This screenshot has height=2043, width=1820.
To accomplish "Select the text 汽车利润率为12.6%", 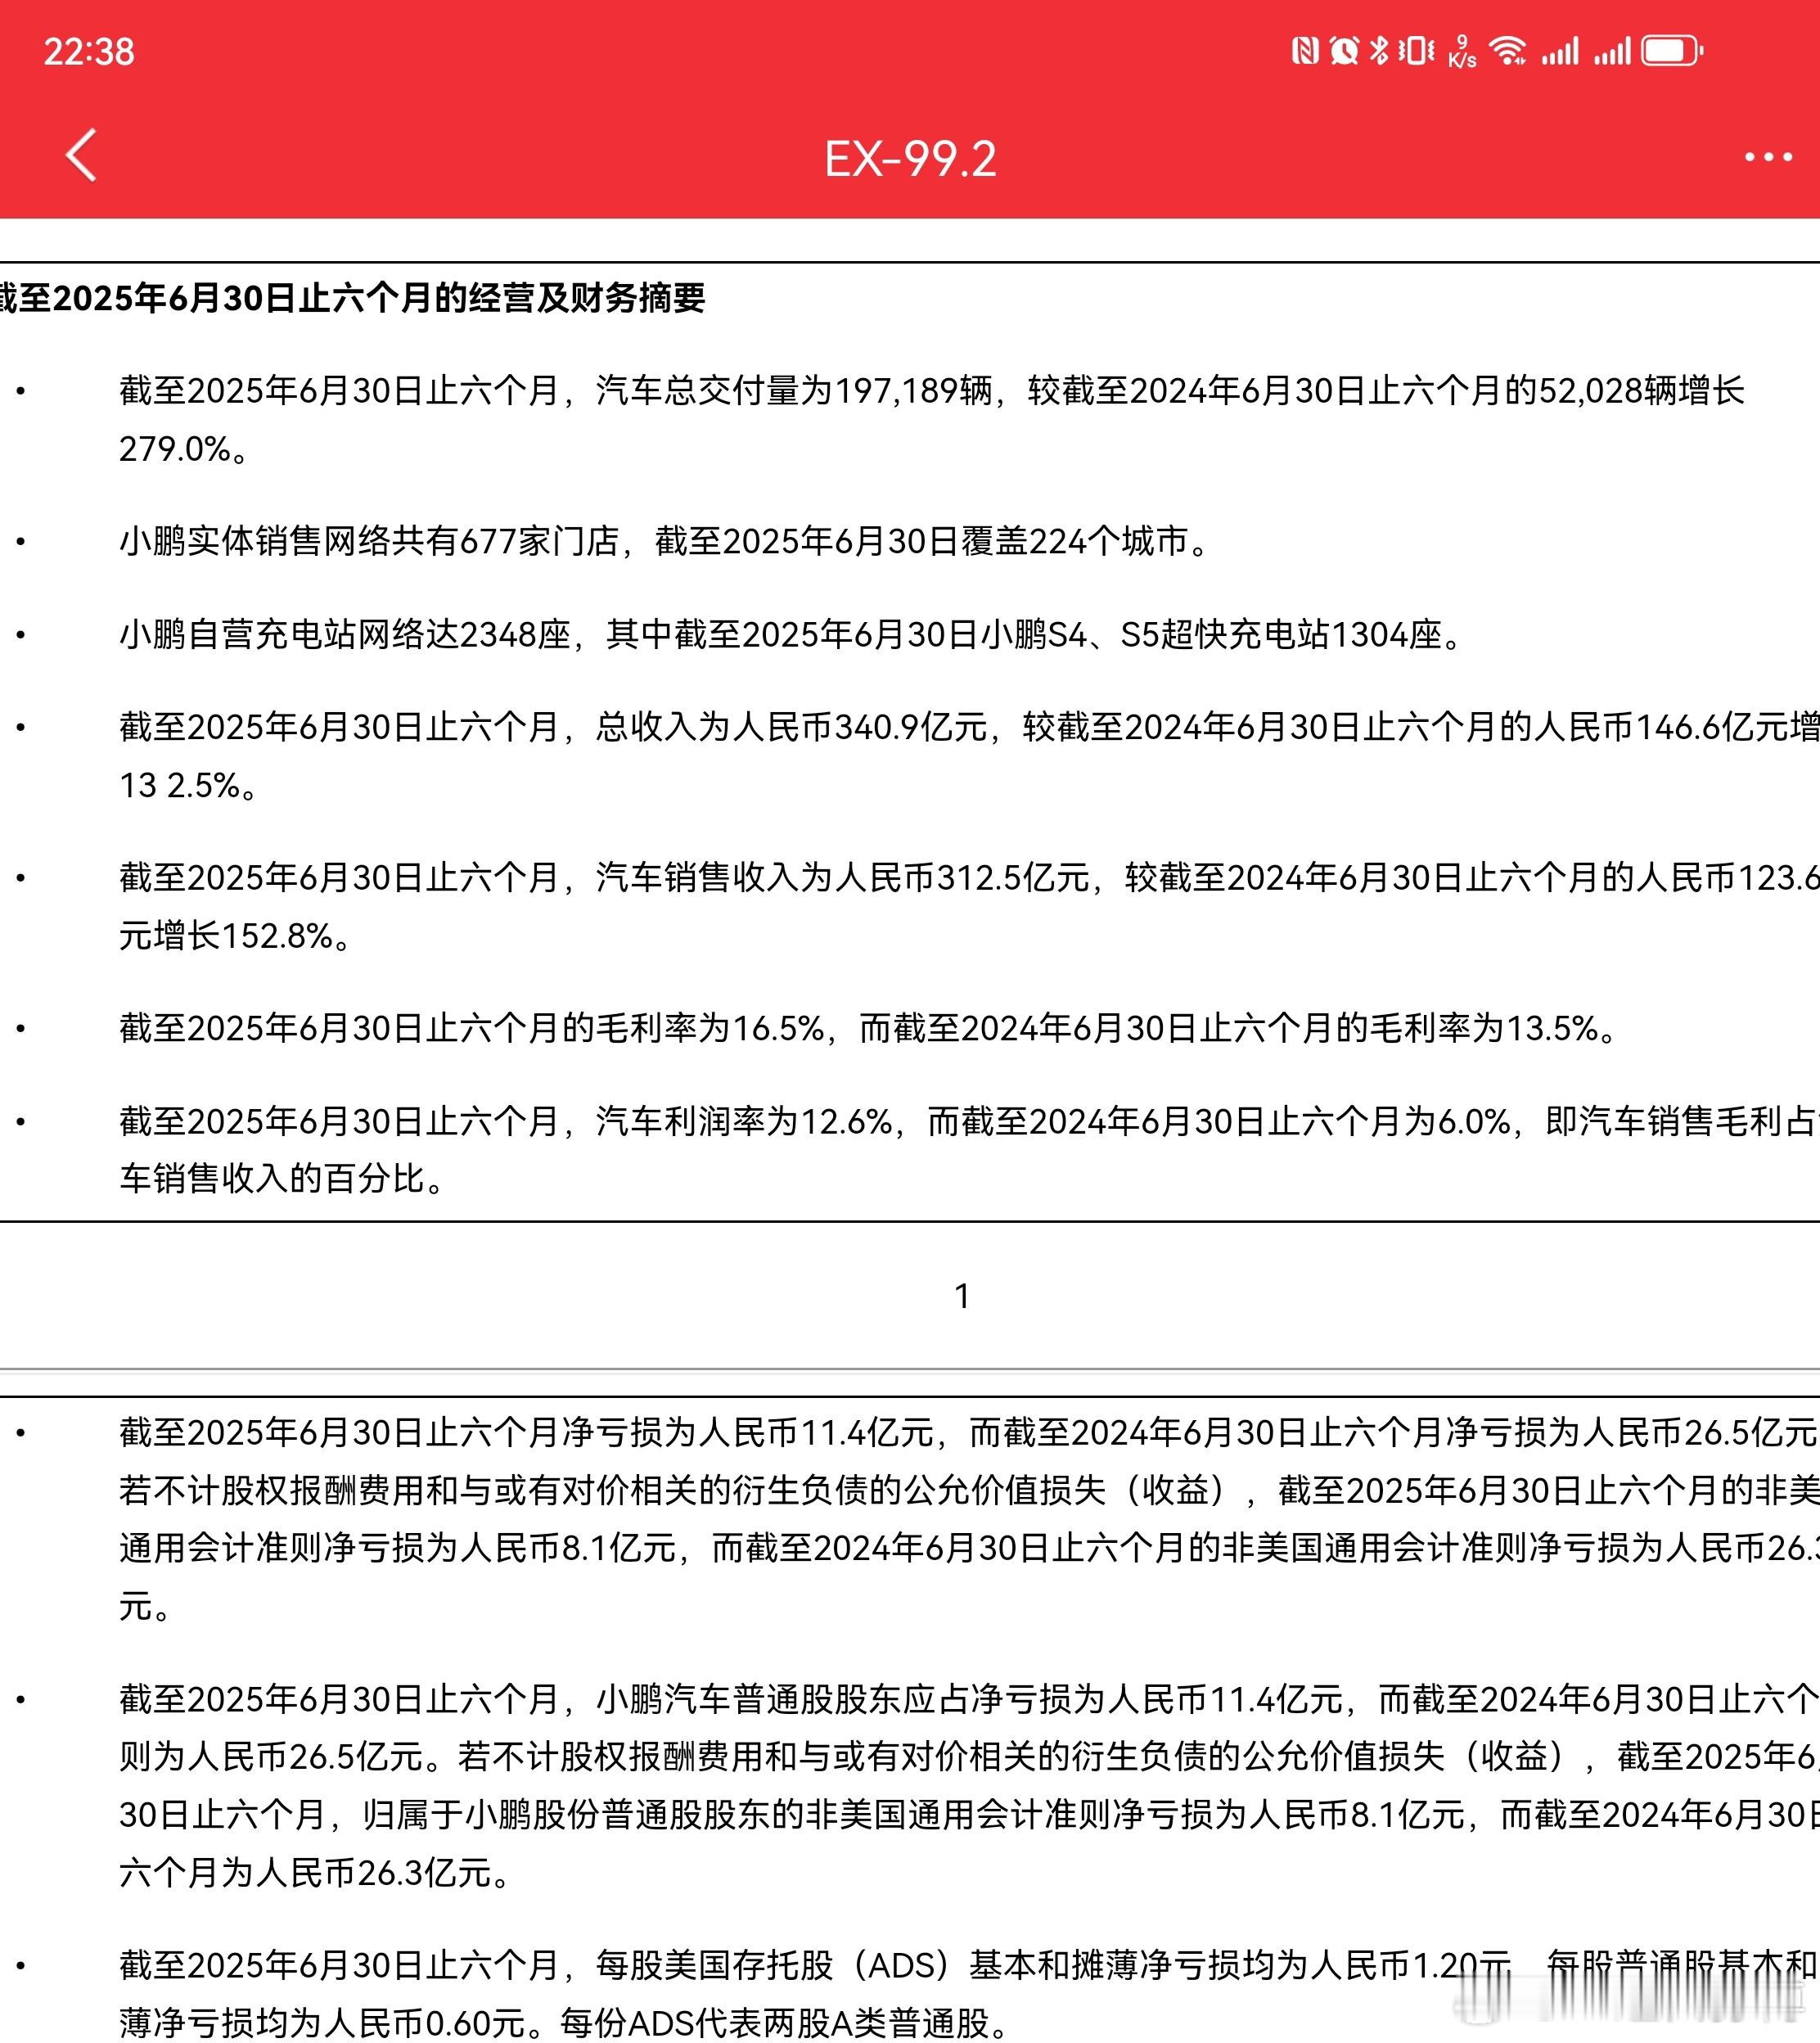I will coord(744,1122).
